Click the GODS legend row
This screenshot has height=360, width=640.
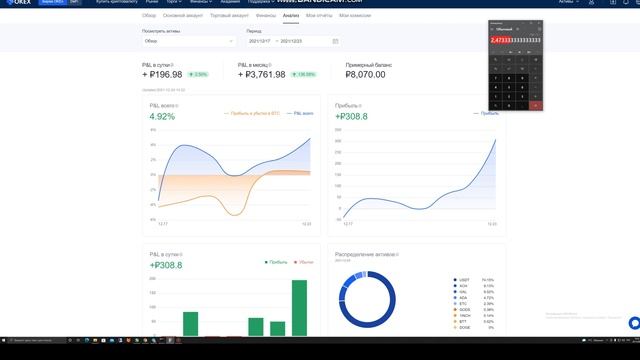tap(473, 310)
